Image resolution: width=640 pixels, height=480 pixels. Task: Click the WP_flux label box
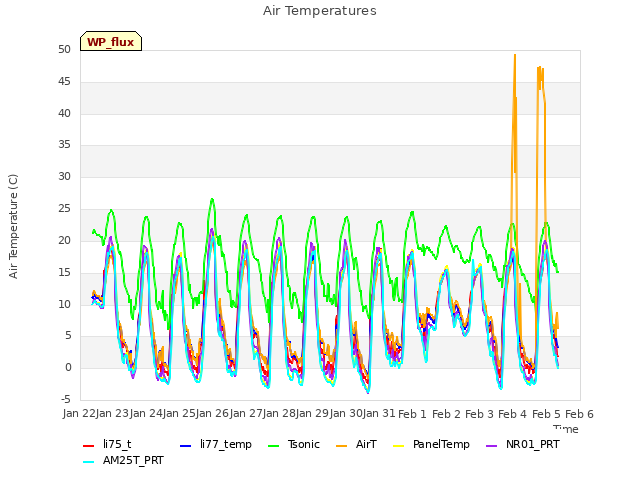[111, 41]
